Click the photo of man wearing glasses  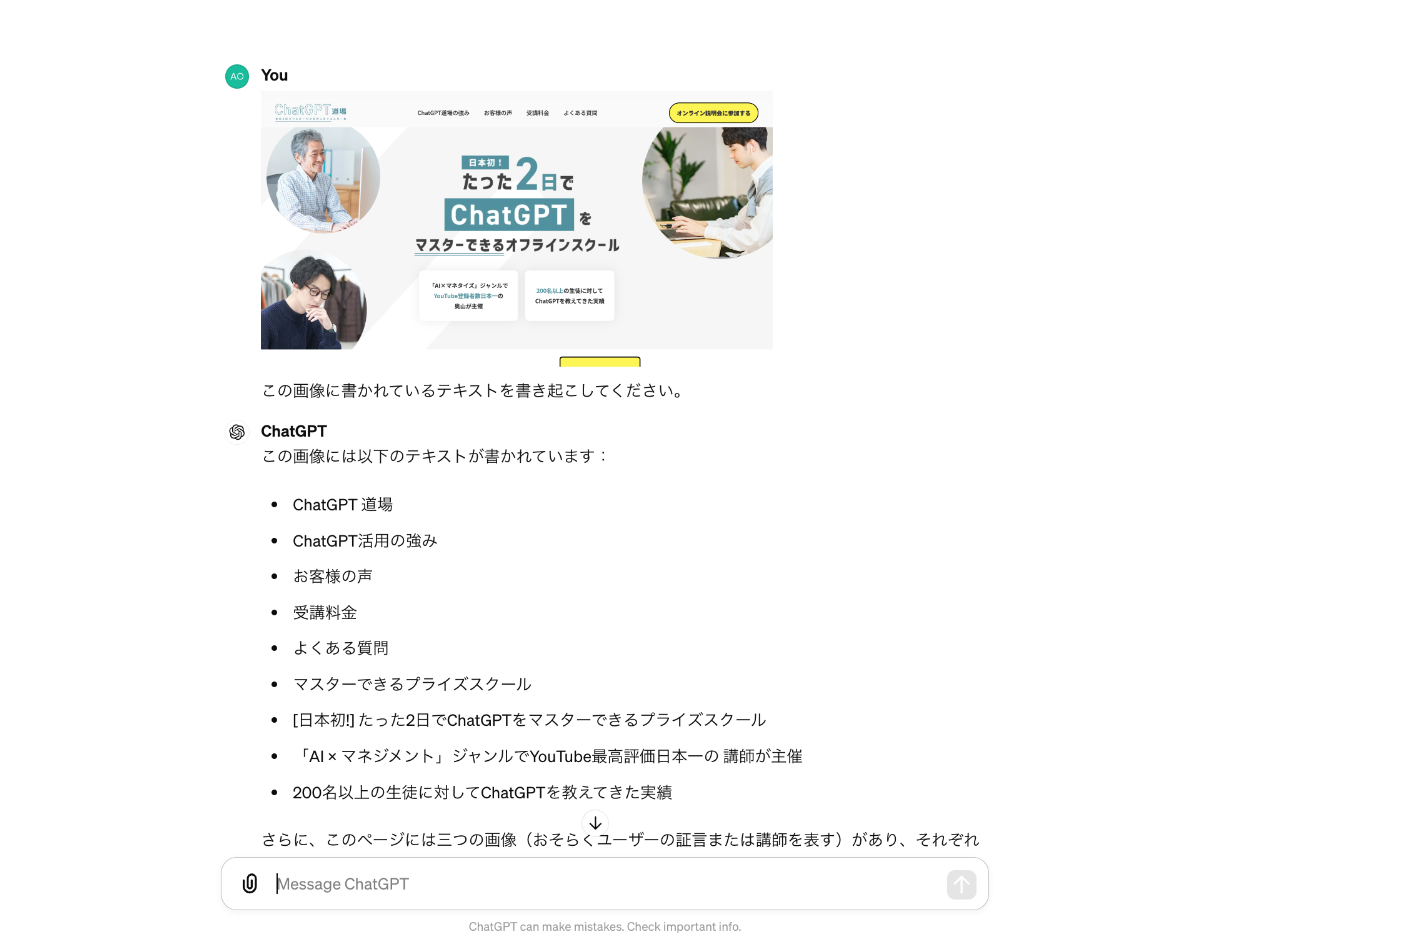tap(313, 300)
